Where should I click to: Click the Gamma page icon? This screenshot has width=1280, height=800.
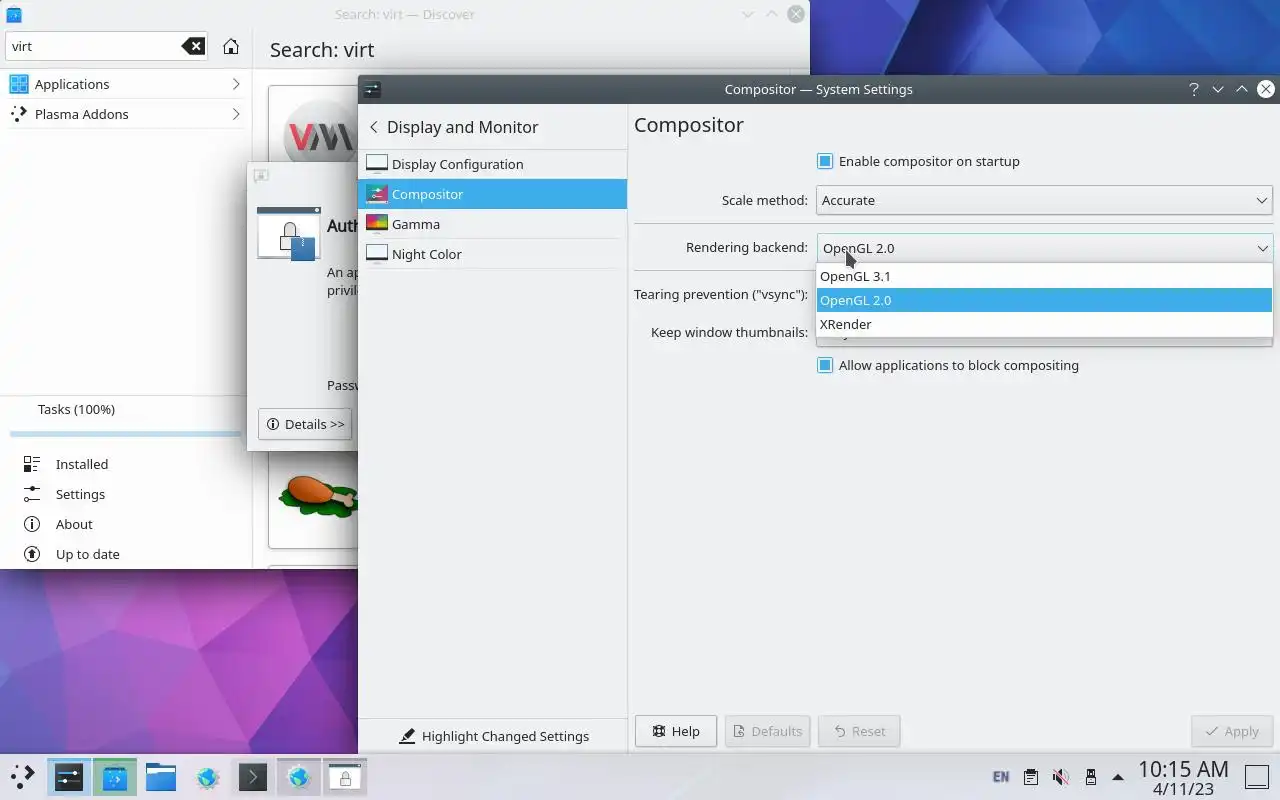tap(377, 224)
